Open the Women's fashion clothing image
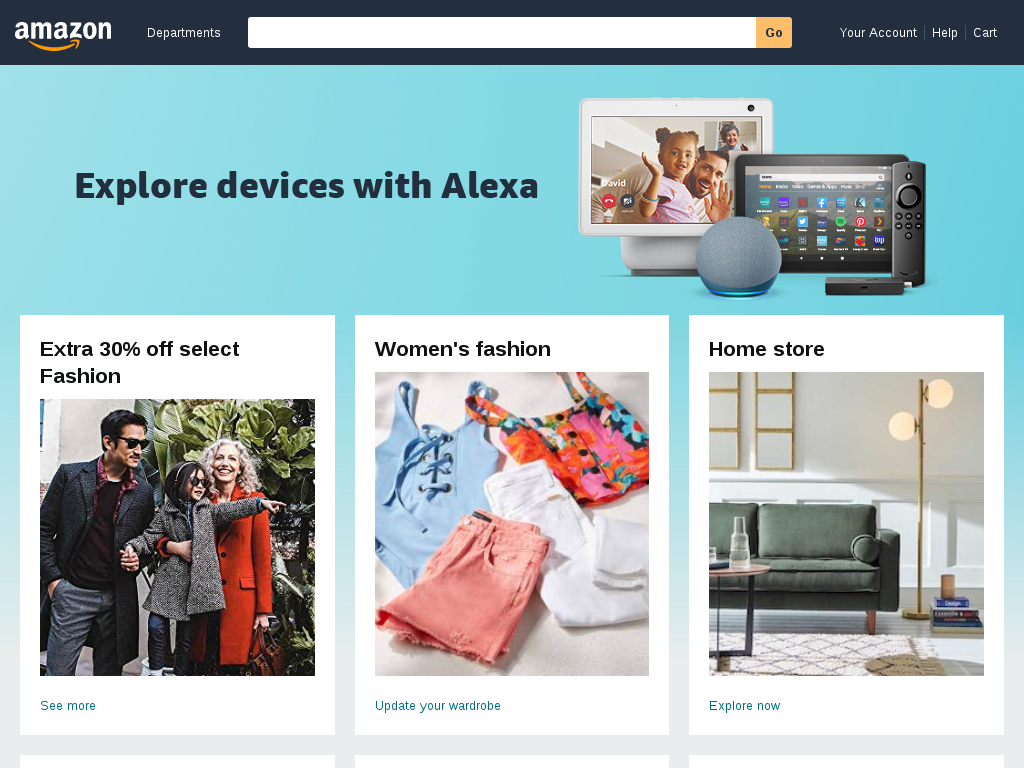The width and height of the screenshot is (1024, 768). click(x=512, y=524)
